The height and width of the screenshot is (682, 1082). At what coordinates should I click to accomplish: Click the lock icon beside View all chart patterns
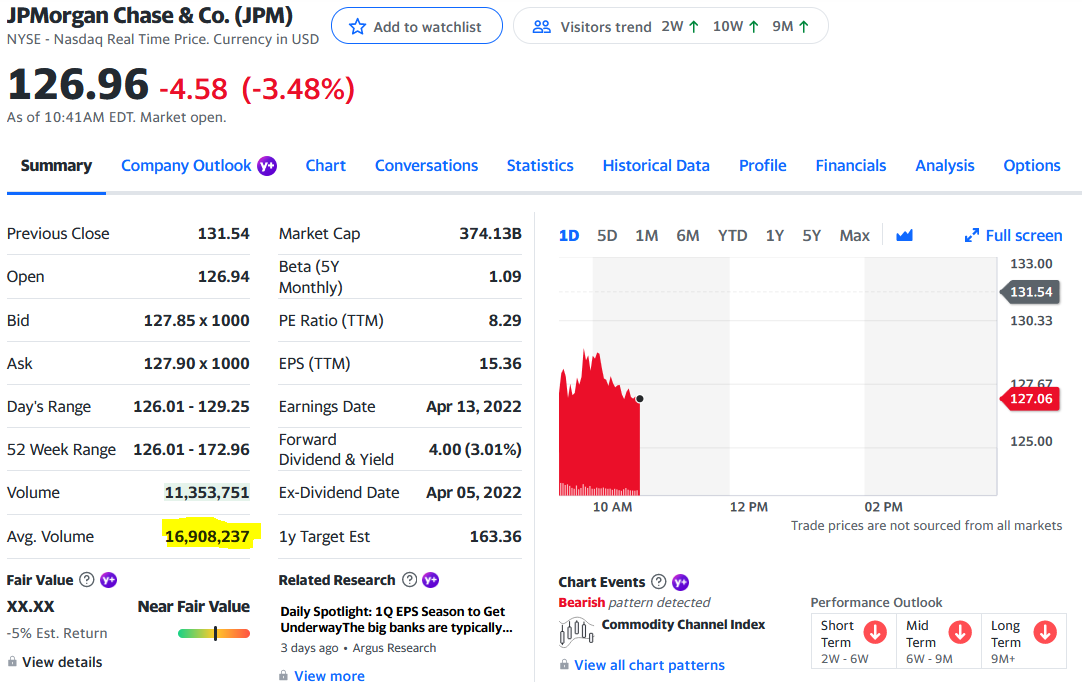point(564,664)
